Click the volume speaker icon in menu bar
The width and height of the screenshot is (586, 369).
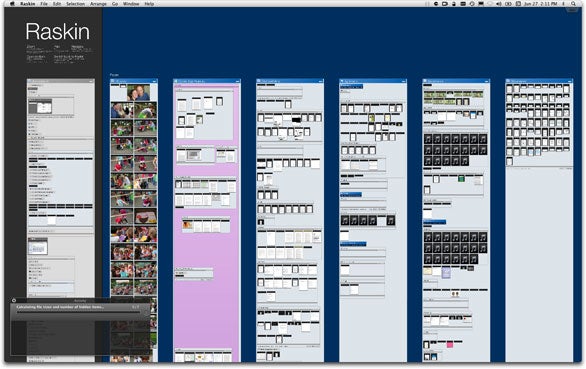coord(499,4)
